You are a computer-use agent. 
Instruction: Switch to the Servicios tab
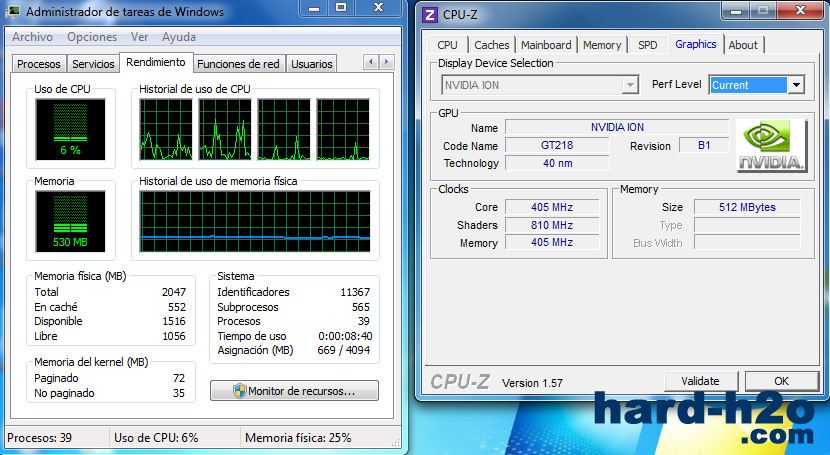pos(93,64)
